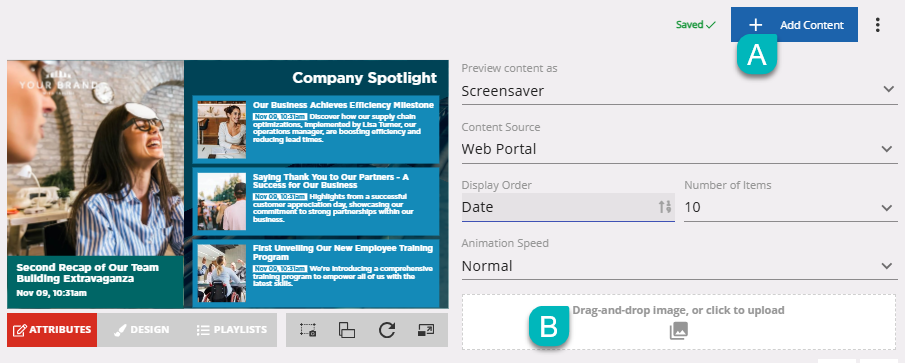Open the Animation Speed dropdown
Viewport: 905px width, 363px height.
(679, 266)
